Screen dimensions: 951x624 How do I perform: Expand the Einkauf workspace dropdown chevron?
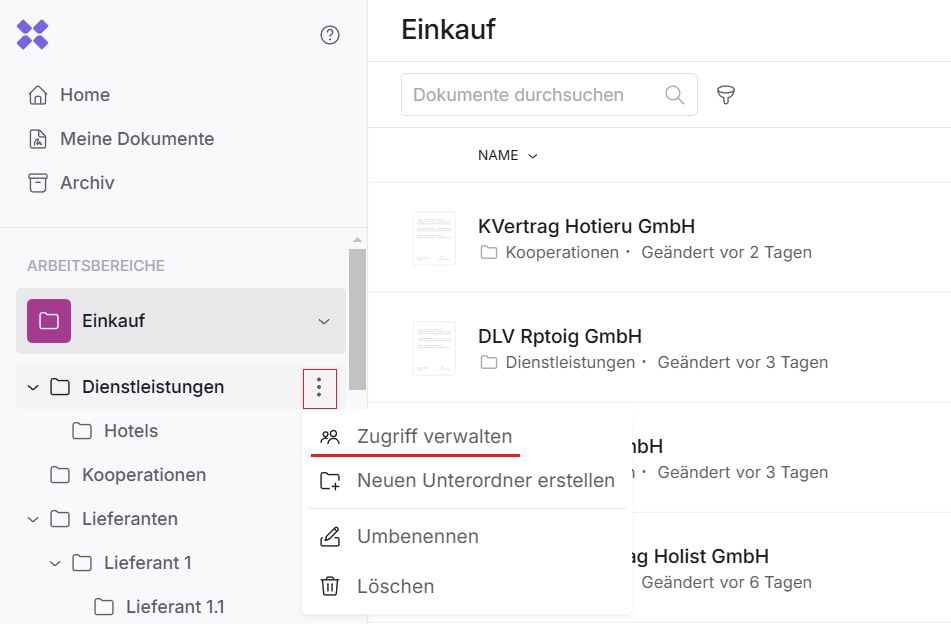tap(324, 321)
